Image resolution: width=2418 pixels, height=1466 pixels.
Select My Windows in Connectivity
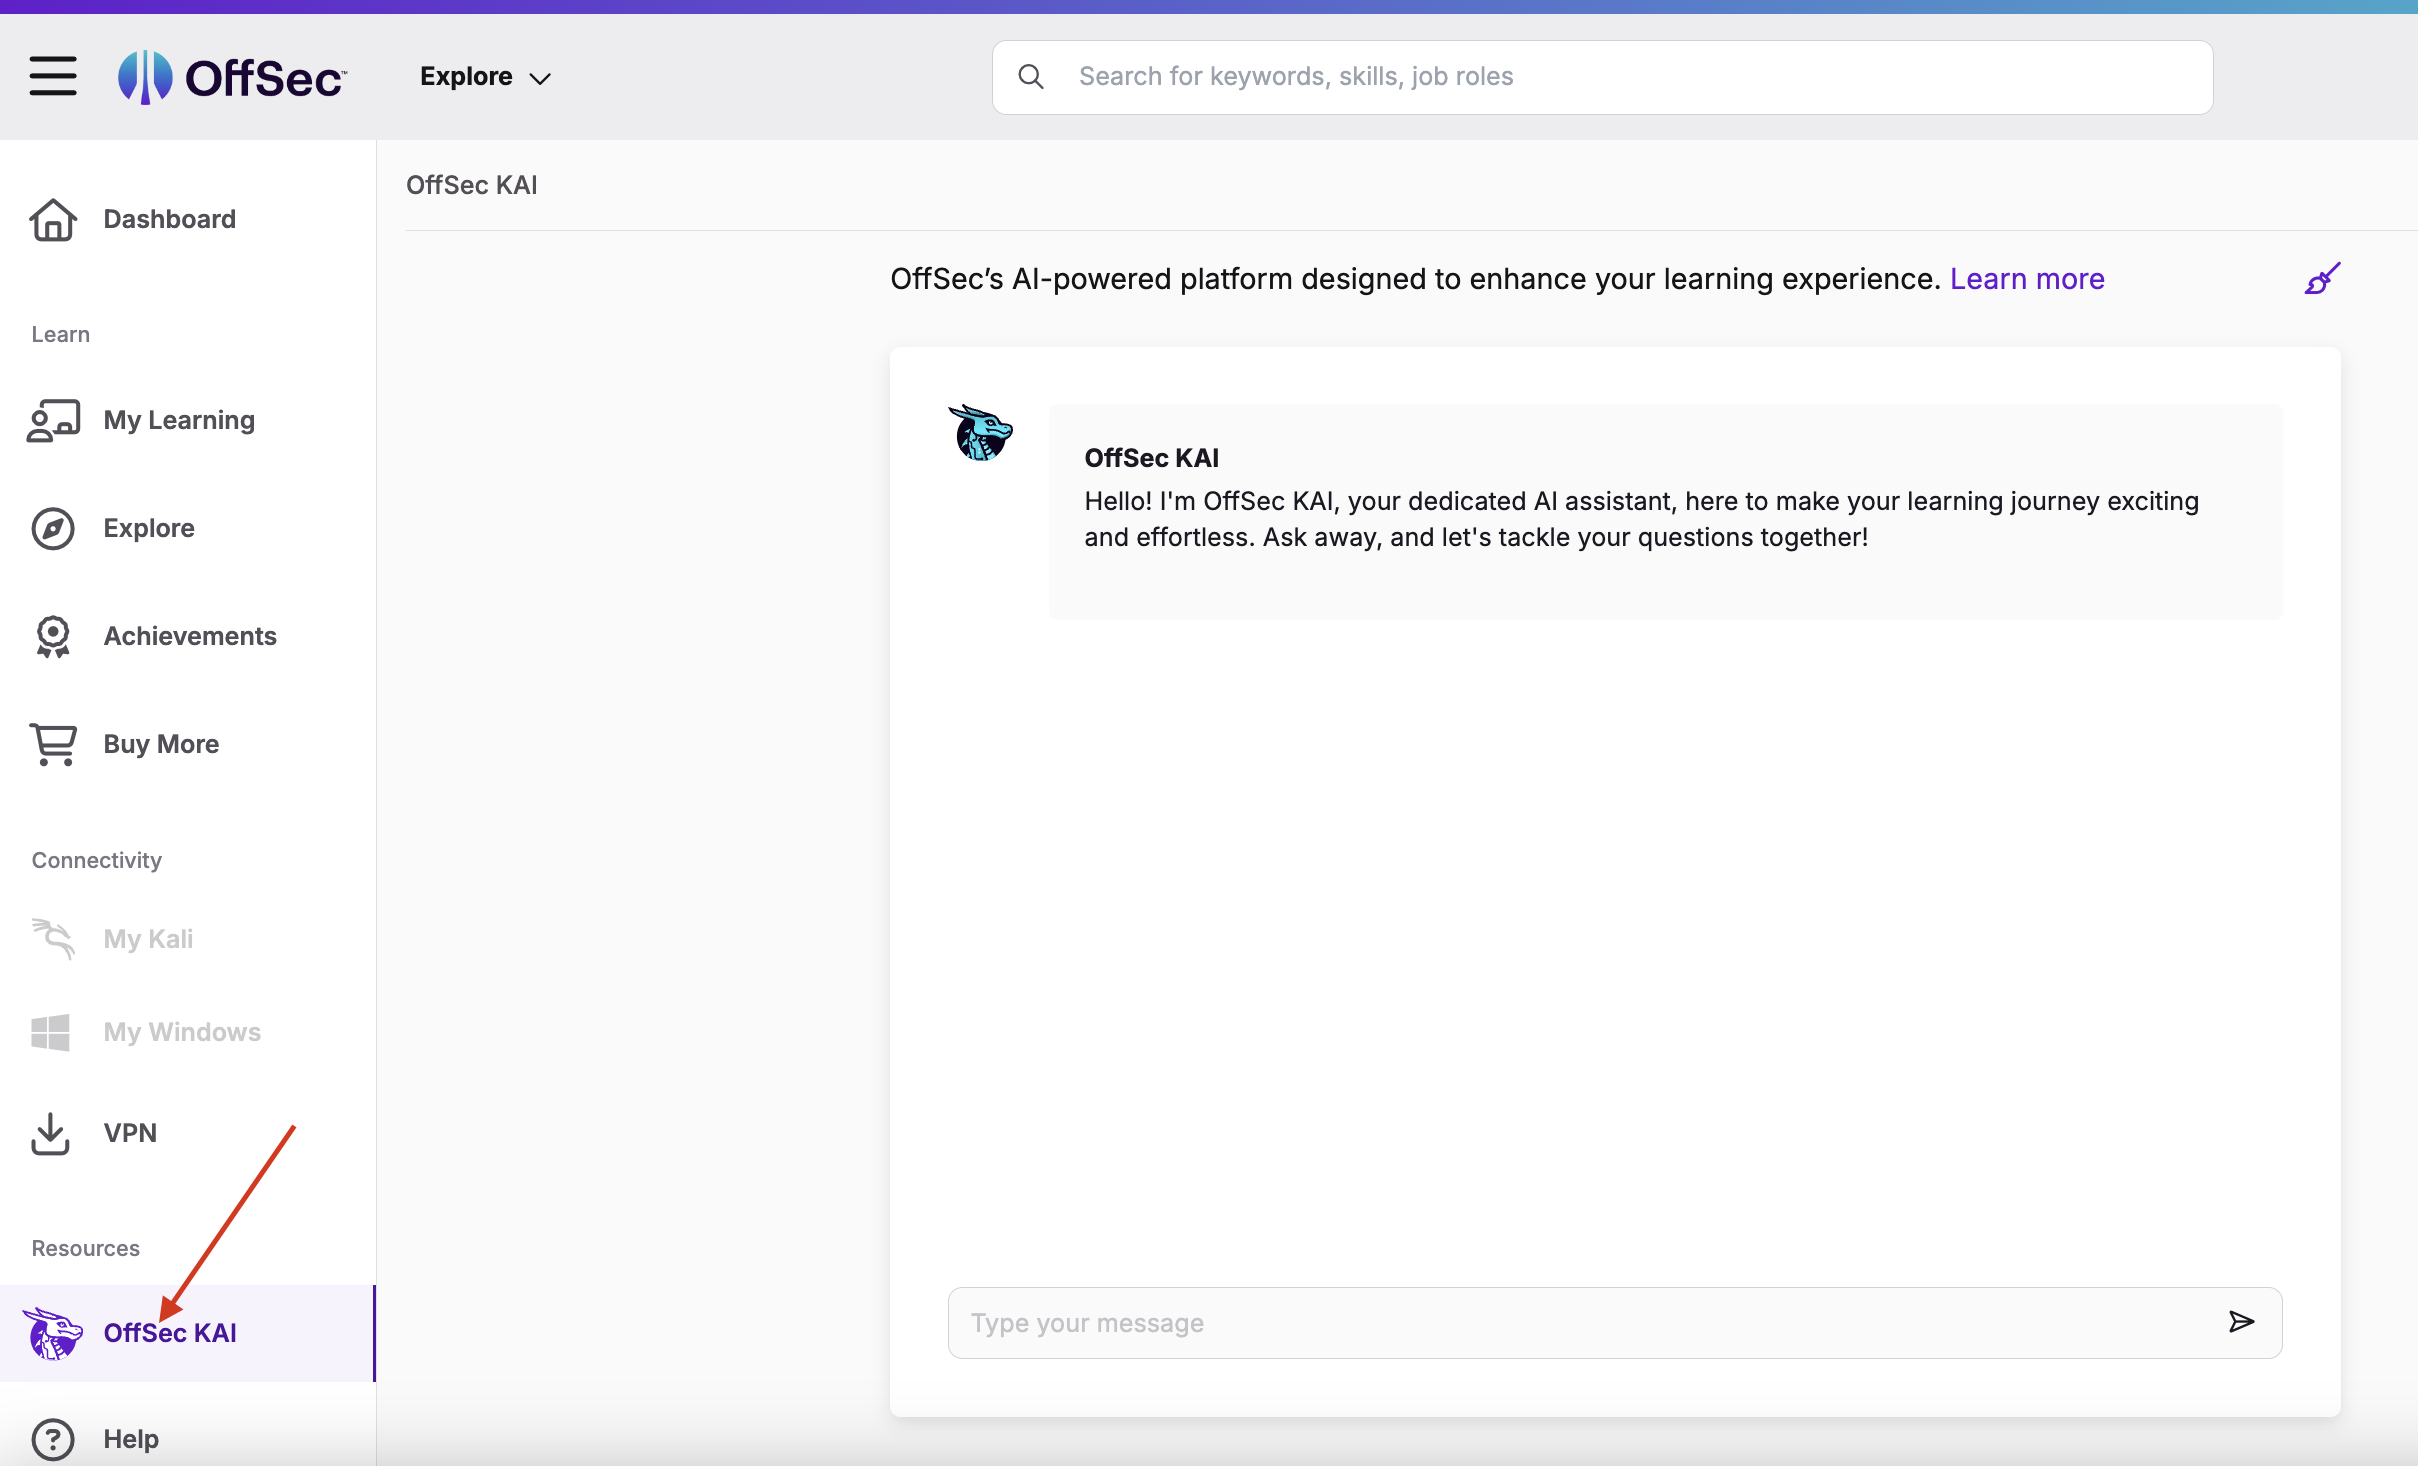pyautogui.click(x=182, y=1032)
